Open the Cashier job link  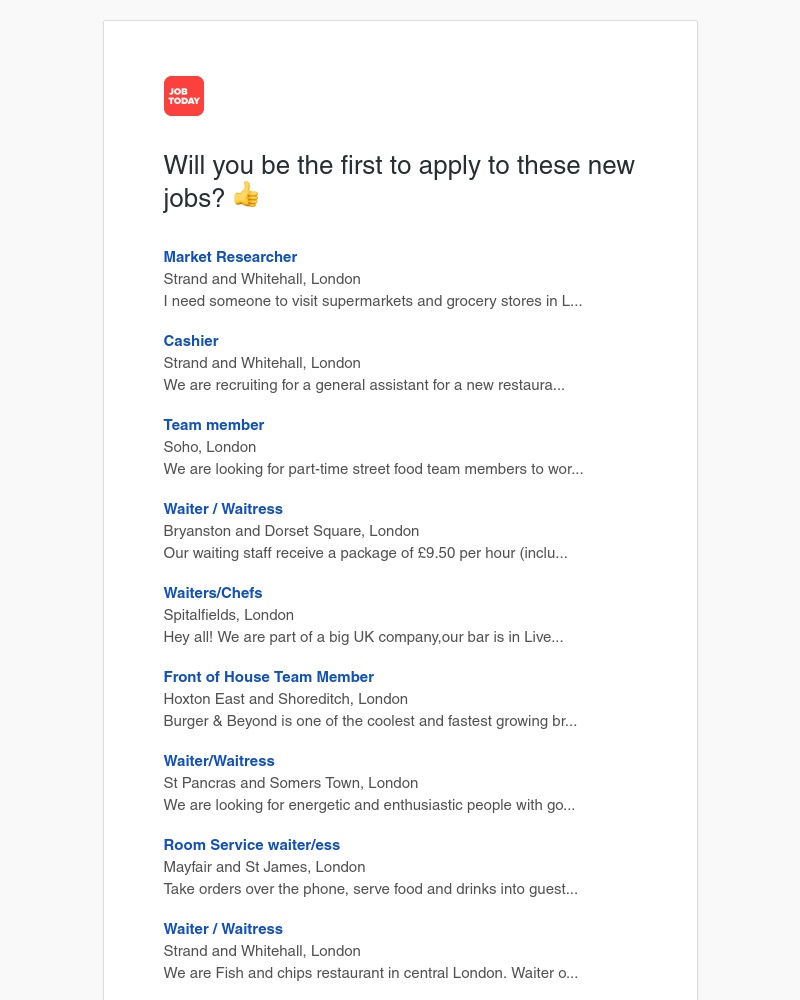pyautogui.click(x=191, y=341)
